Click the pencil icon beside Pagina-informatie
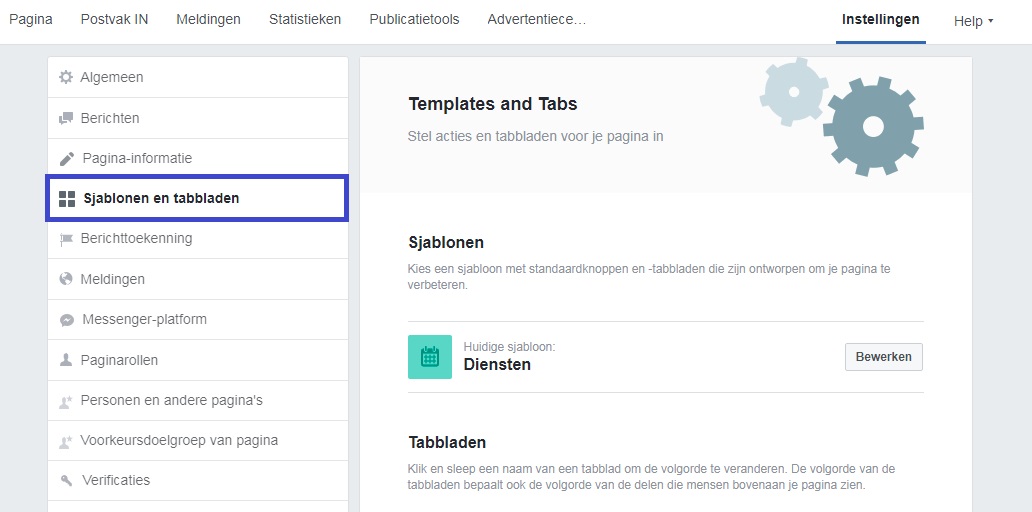Screen dimensions: 1032x512 tap(66, 159)
